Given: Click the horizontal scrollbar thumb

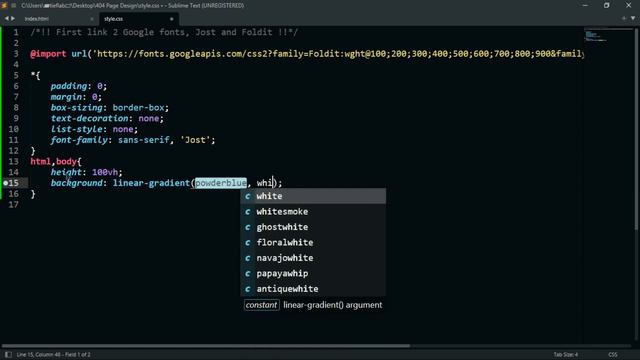Looking at the screenshot, I should coord(206,345).
